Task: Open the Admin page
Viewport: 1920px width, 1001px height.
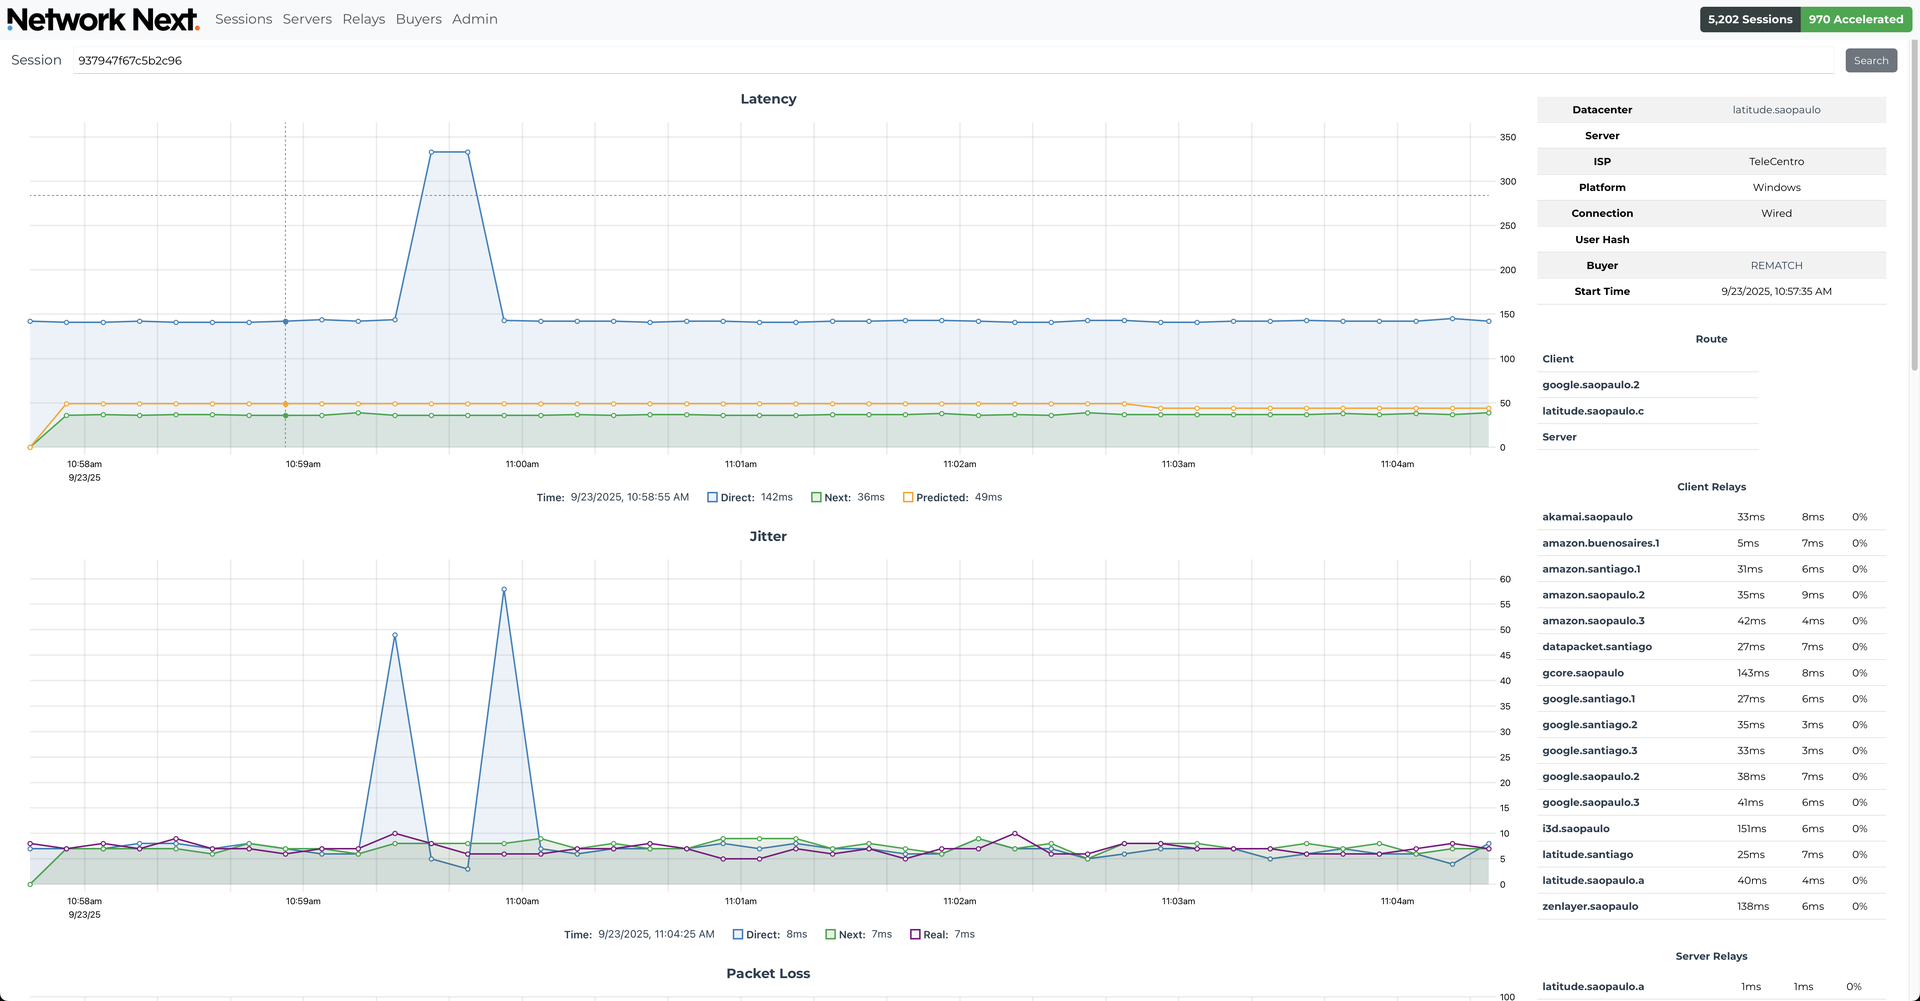Action: (474, 19)
